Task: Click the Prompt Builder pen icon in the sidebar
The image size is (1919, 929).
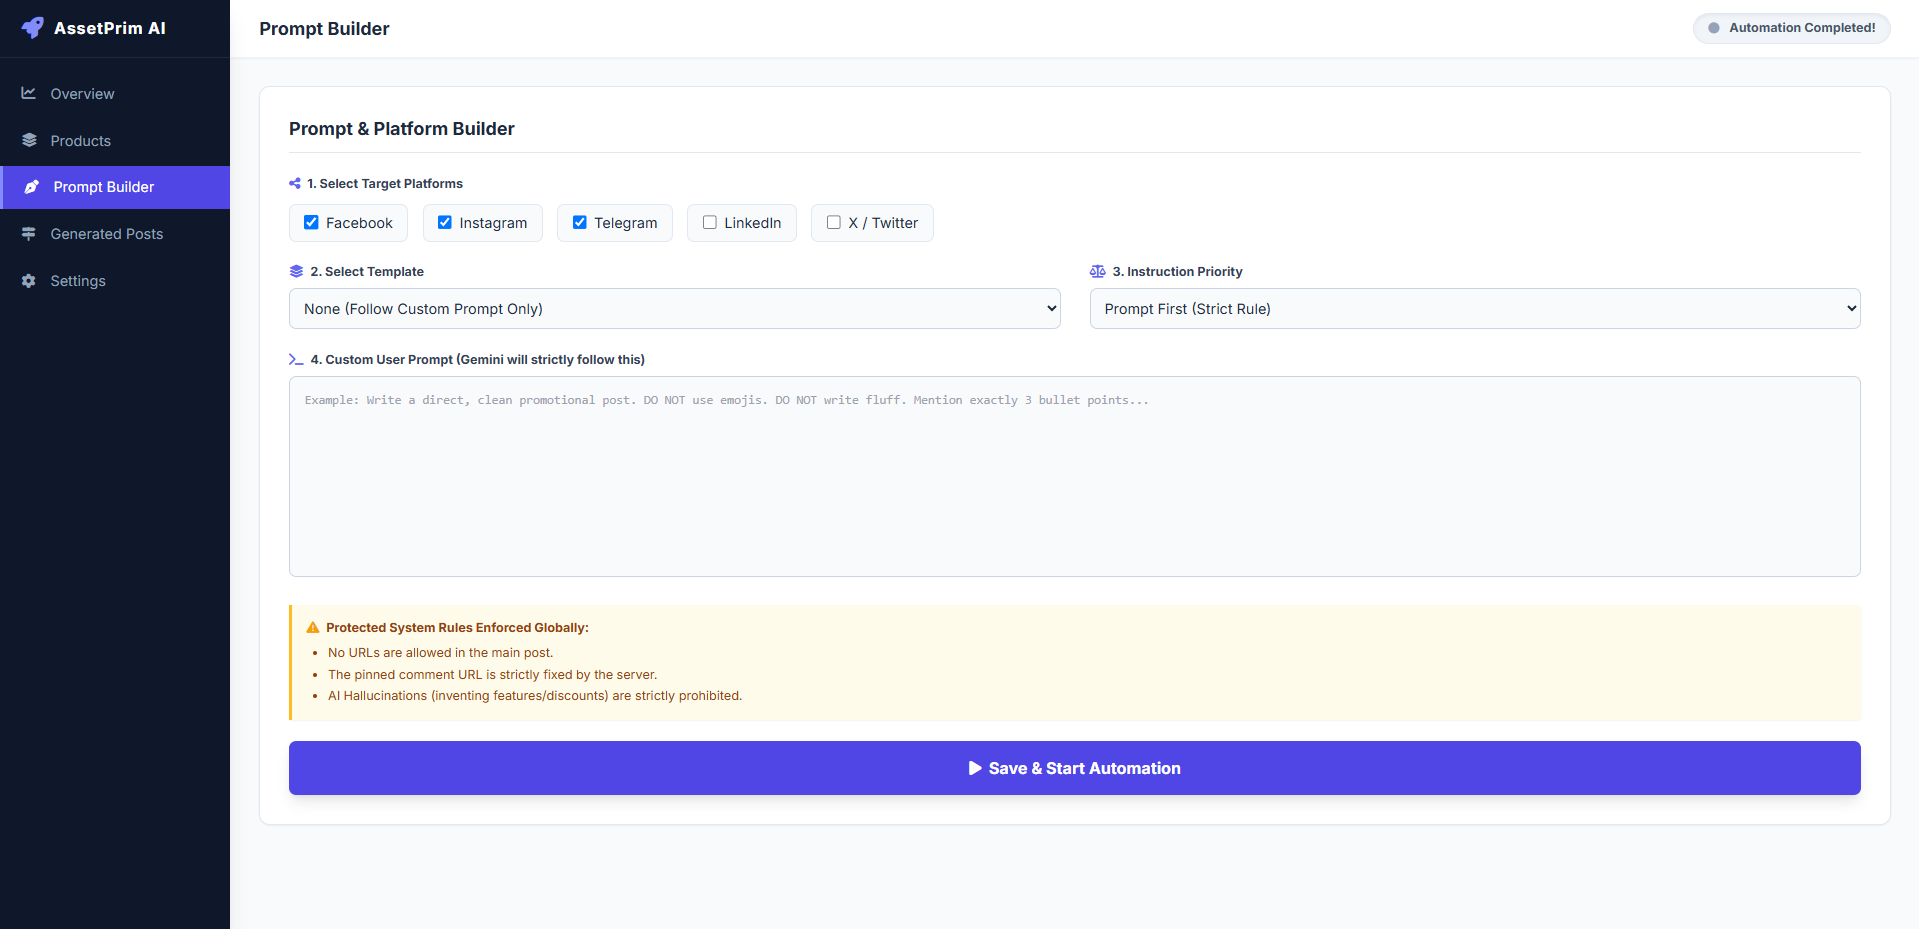Action: (32, 187)
